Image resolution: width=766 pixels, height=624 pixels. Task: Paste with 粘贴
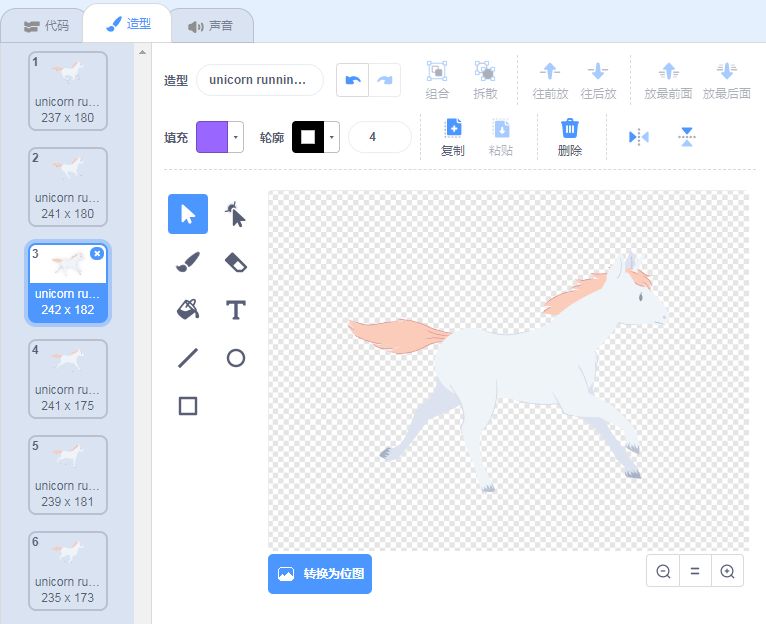501,137
